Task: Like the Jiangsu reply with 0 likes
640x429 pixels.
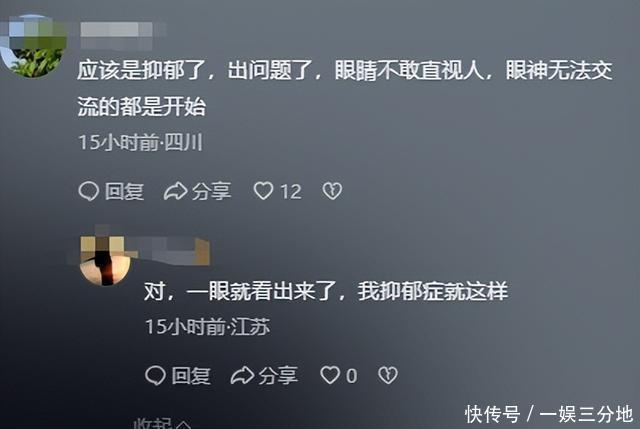Action: coord(330,375)
